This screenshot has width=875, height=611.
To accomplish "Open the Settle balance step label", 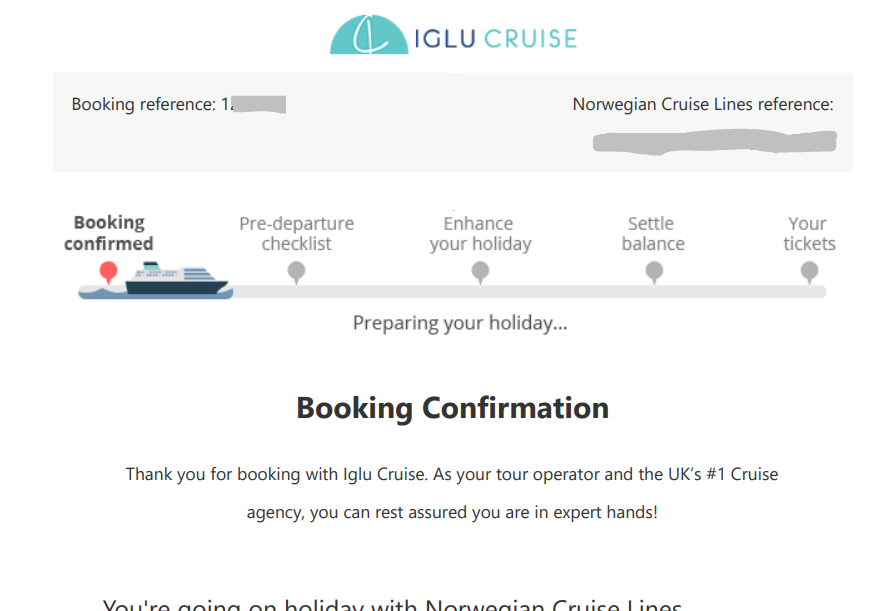I will (653, 233).
